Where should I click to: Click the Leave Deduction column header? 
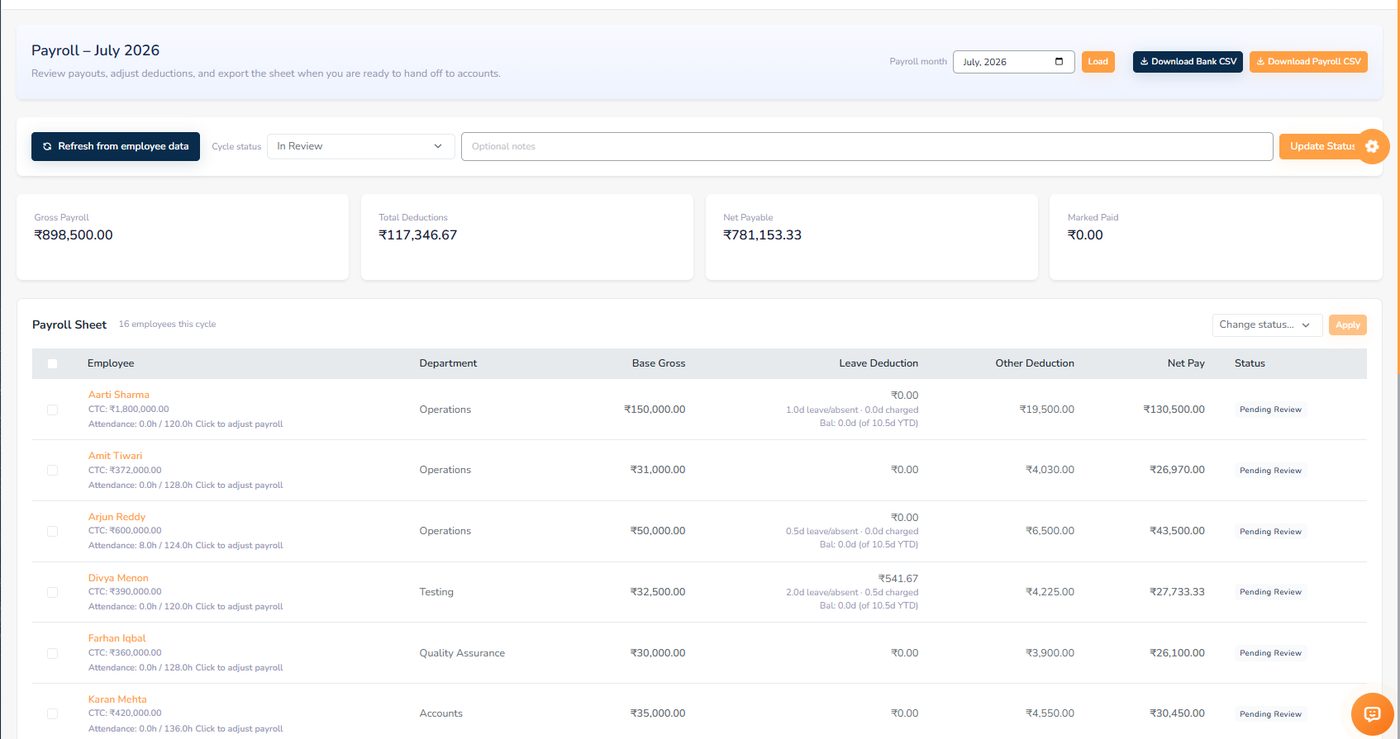[x=878, y=363]
